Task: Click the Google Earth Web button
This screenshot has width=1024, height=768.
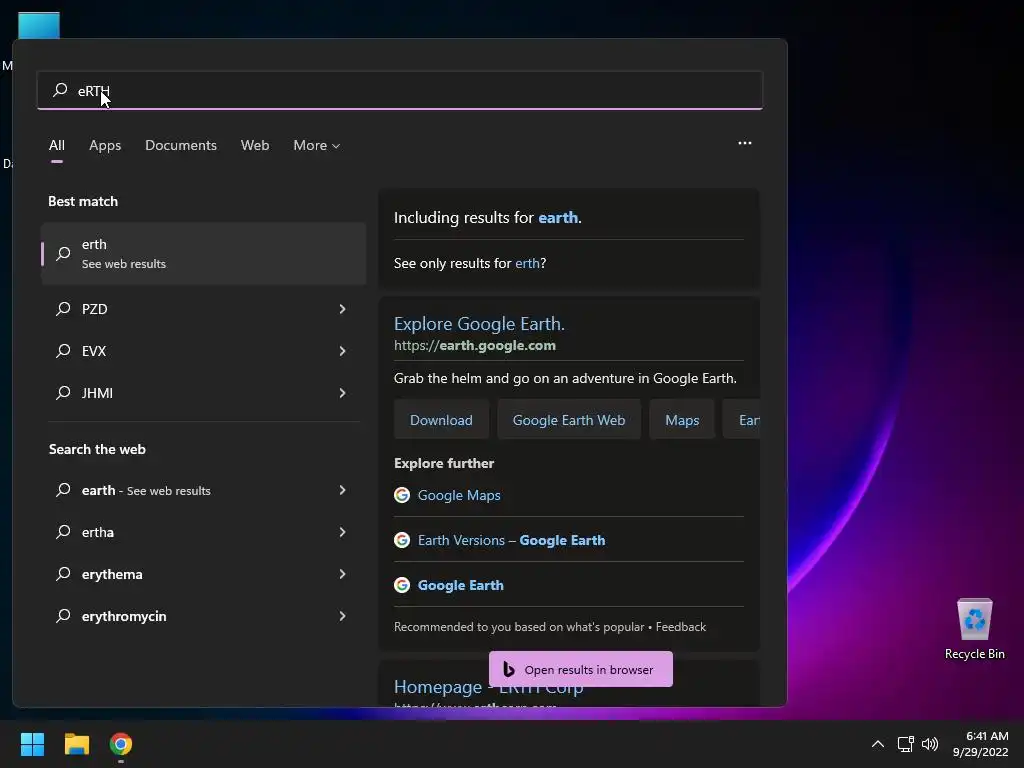Action: [569, 420]
